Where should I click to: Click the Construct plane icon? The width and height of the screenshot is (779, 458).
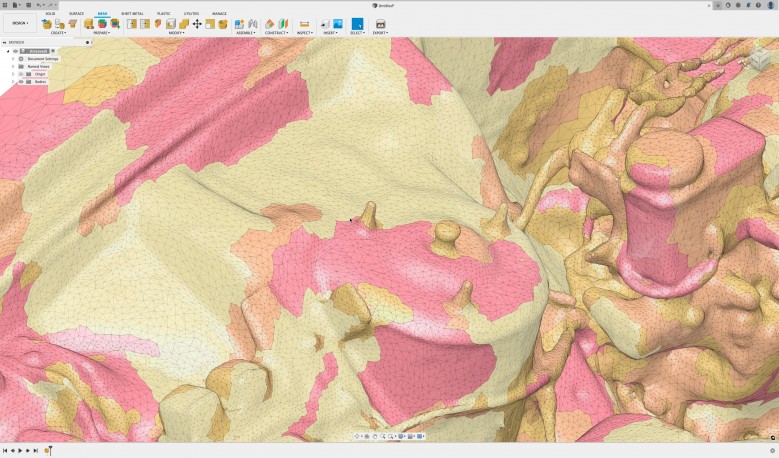[270, 23]
